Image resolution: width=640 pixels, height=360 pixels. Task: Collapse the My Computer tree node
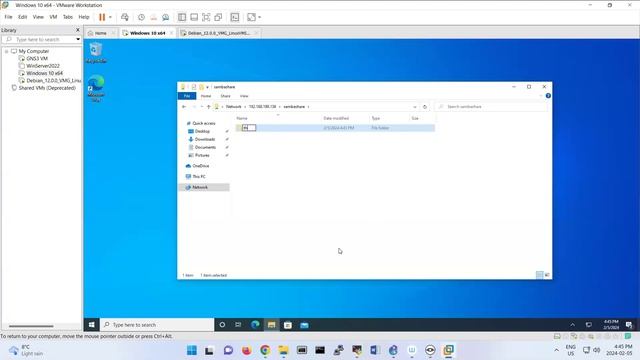[7, 51]
